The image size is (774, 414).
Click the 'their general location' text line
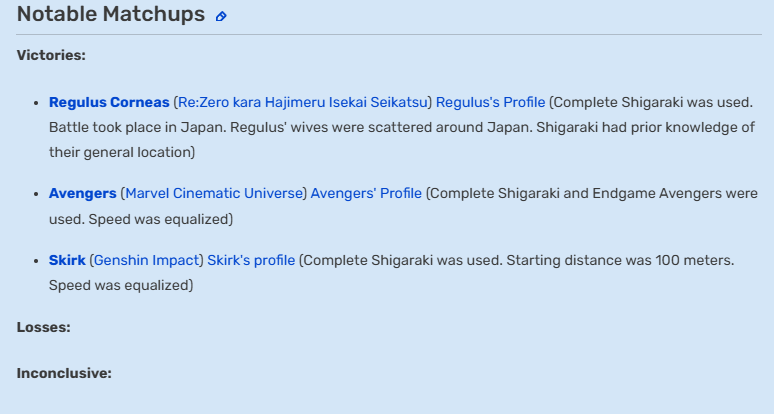[122, 152]
